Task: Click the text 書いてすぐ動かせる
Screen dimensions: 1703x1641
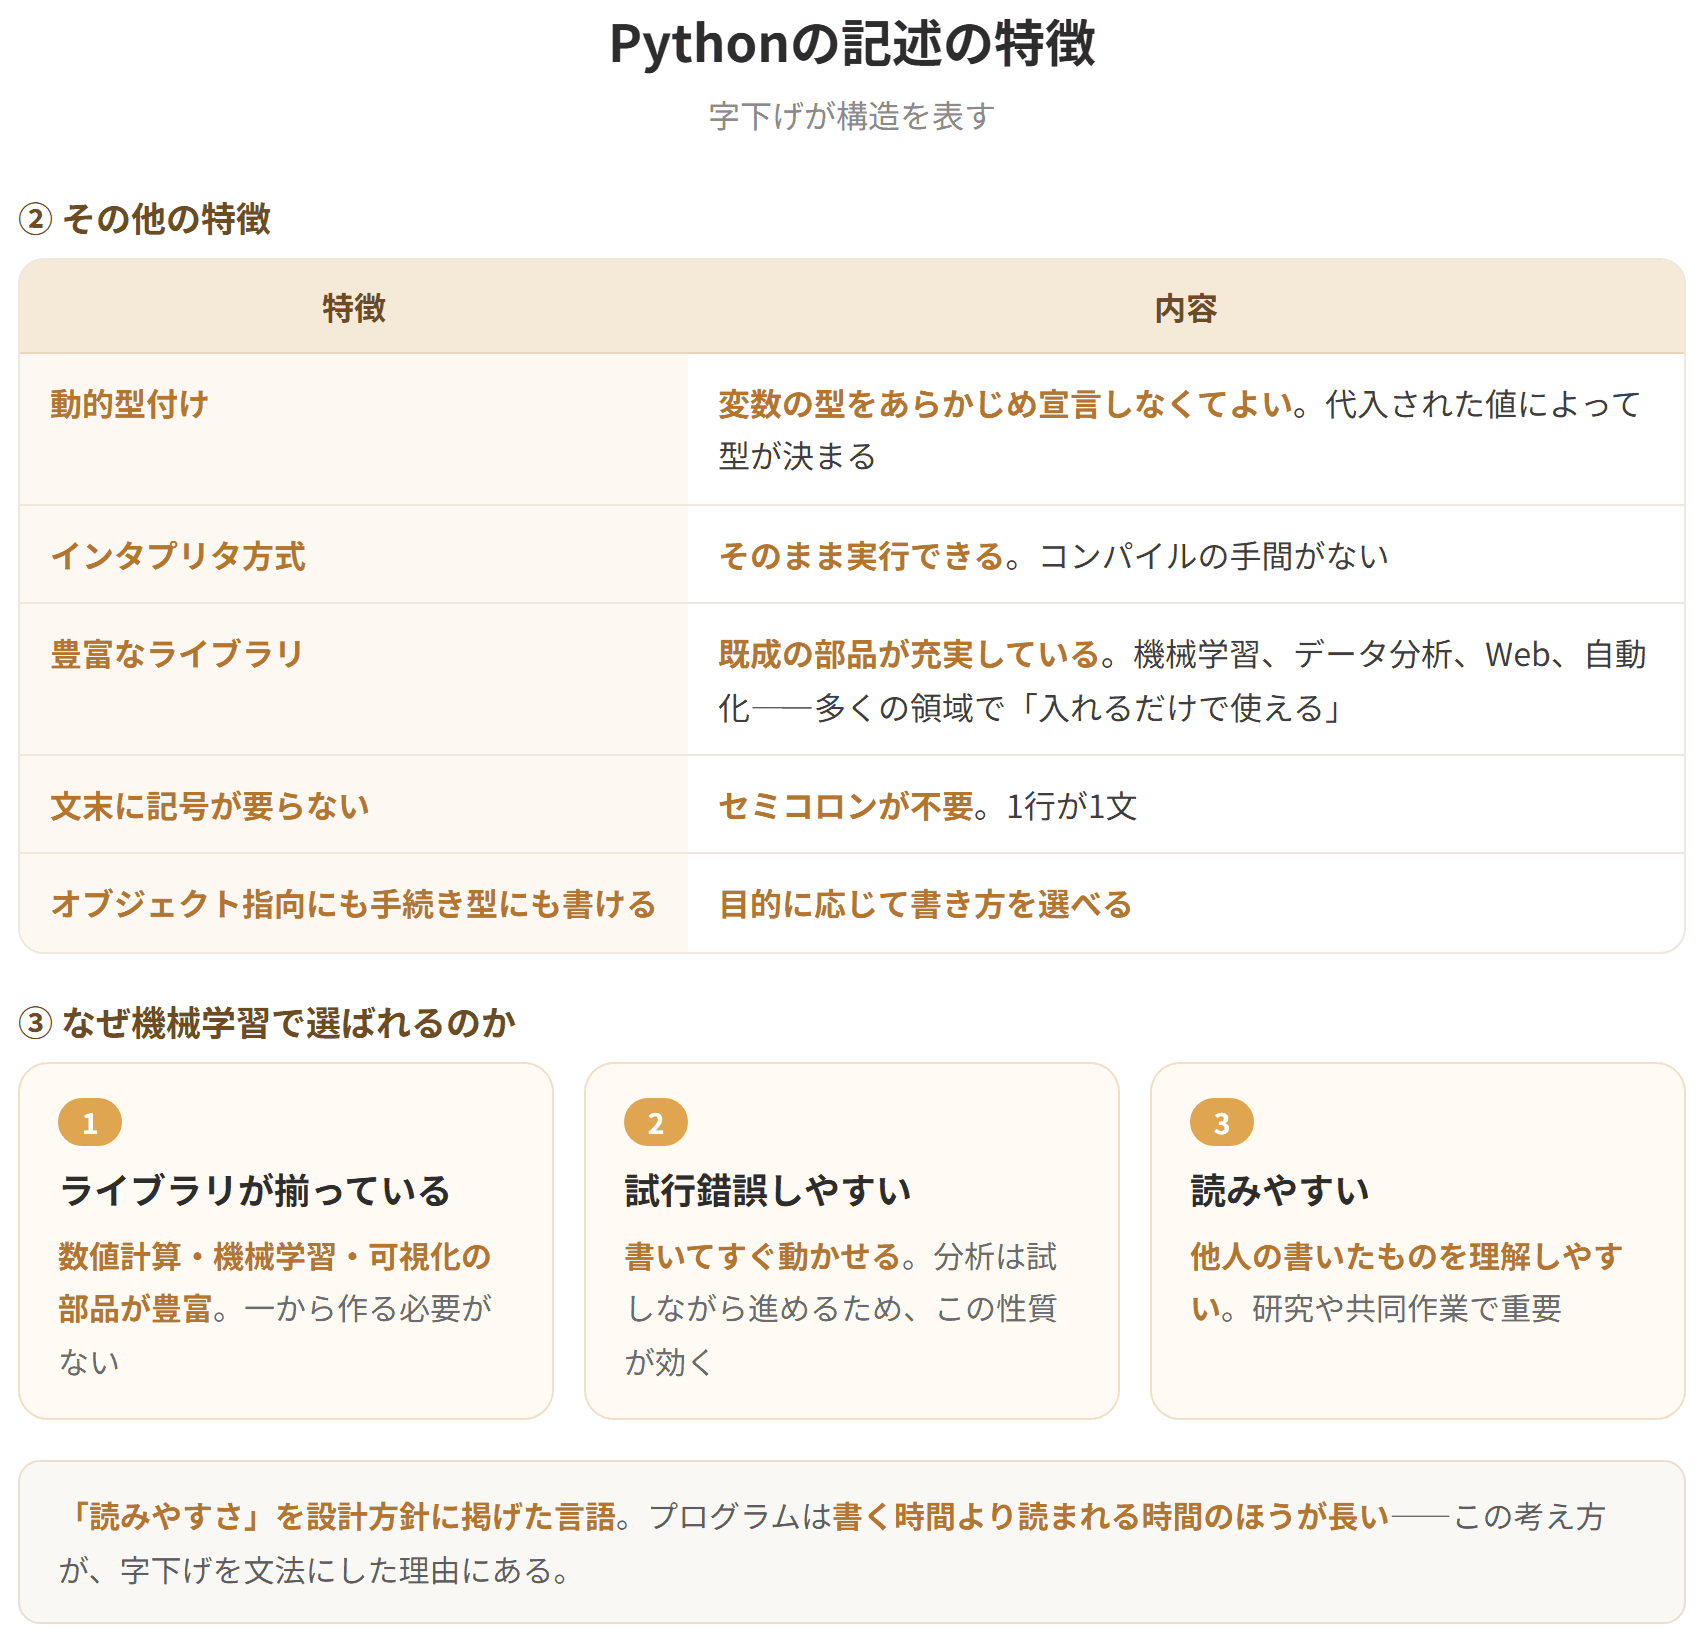Action: [762, 1256]
